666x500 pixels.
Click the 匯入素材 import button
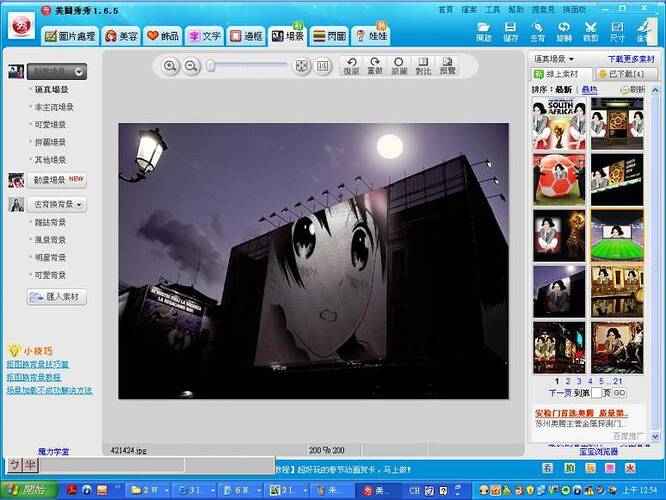point(59,297)
